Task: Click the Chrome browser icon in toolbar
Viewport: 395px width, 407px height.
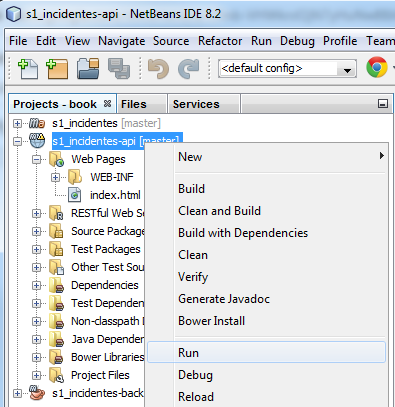Action: pyautogui.click(x=377, y=67)
